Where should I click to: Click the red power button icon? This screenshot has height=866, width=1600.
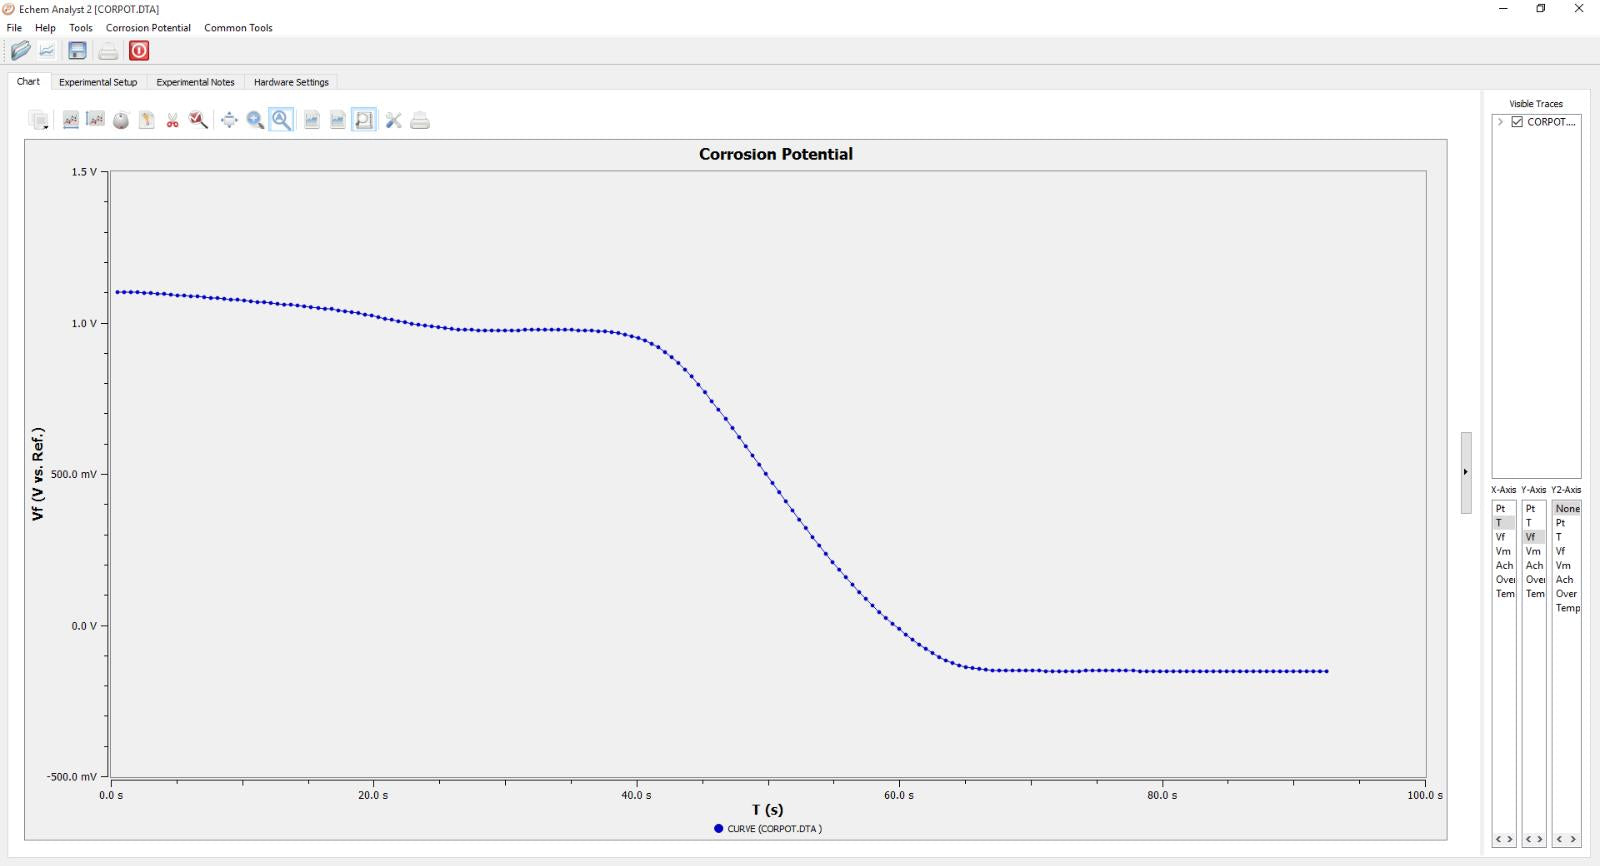tap(139, 51)
